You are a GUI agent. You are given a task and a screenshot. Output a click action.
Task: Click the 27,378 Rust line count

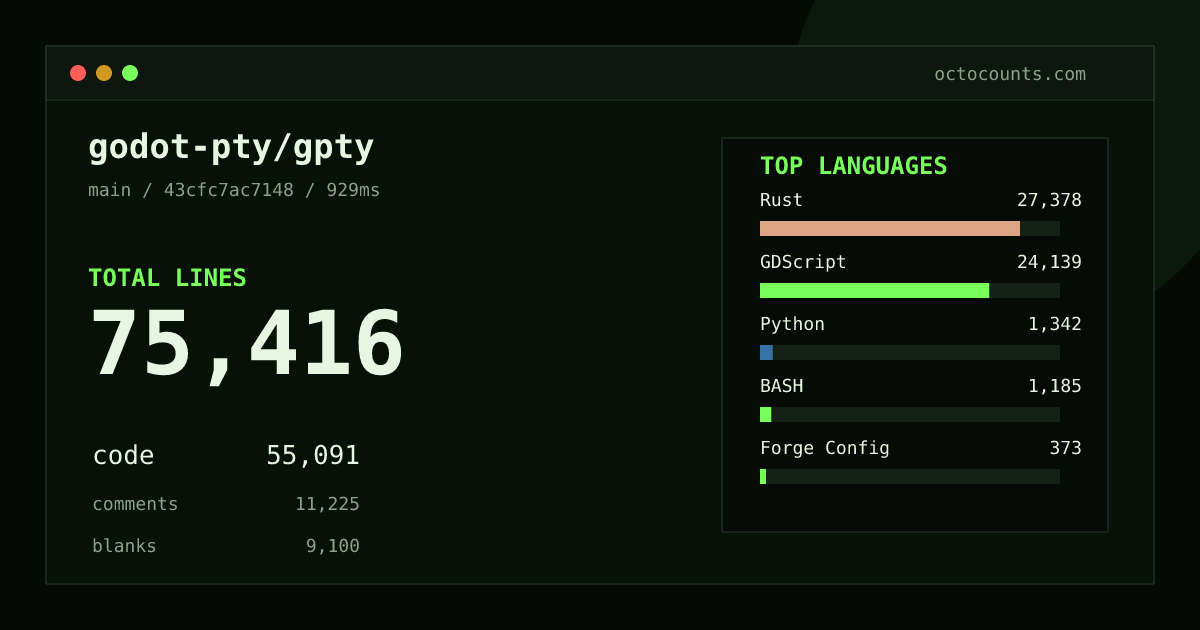(x=1049, y=200)
